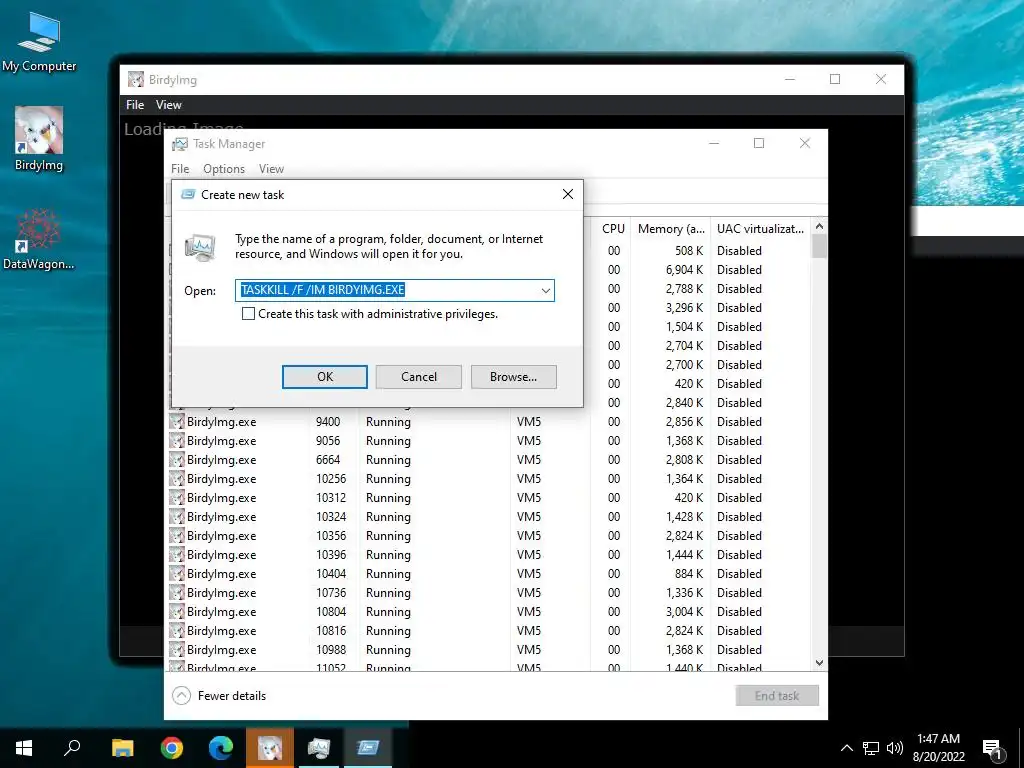Click BirdyImg window title bar icon
The image size is (1024, 768).
pos(136,80)
